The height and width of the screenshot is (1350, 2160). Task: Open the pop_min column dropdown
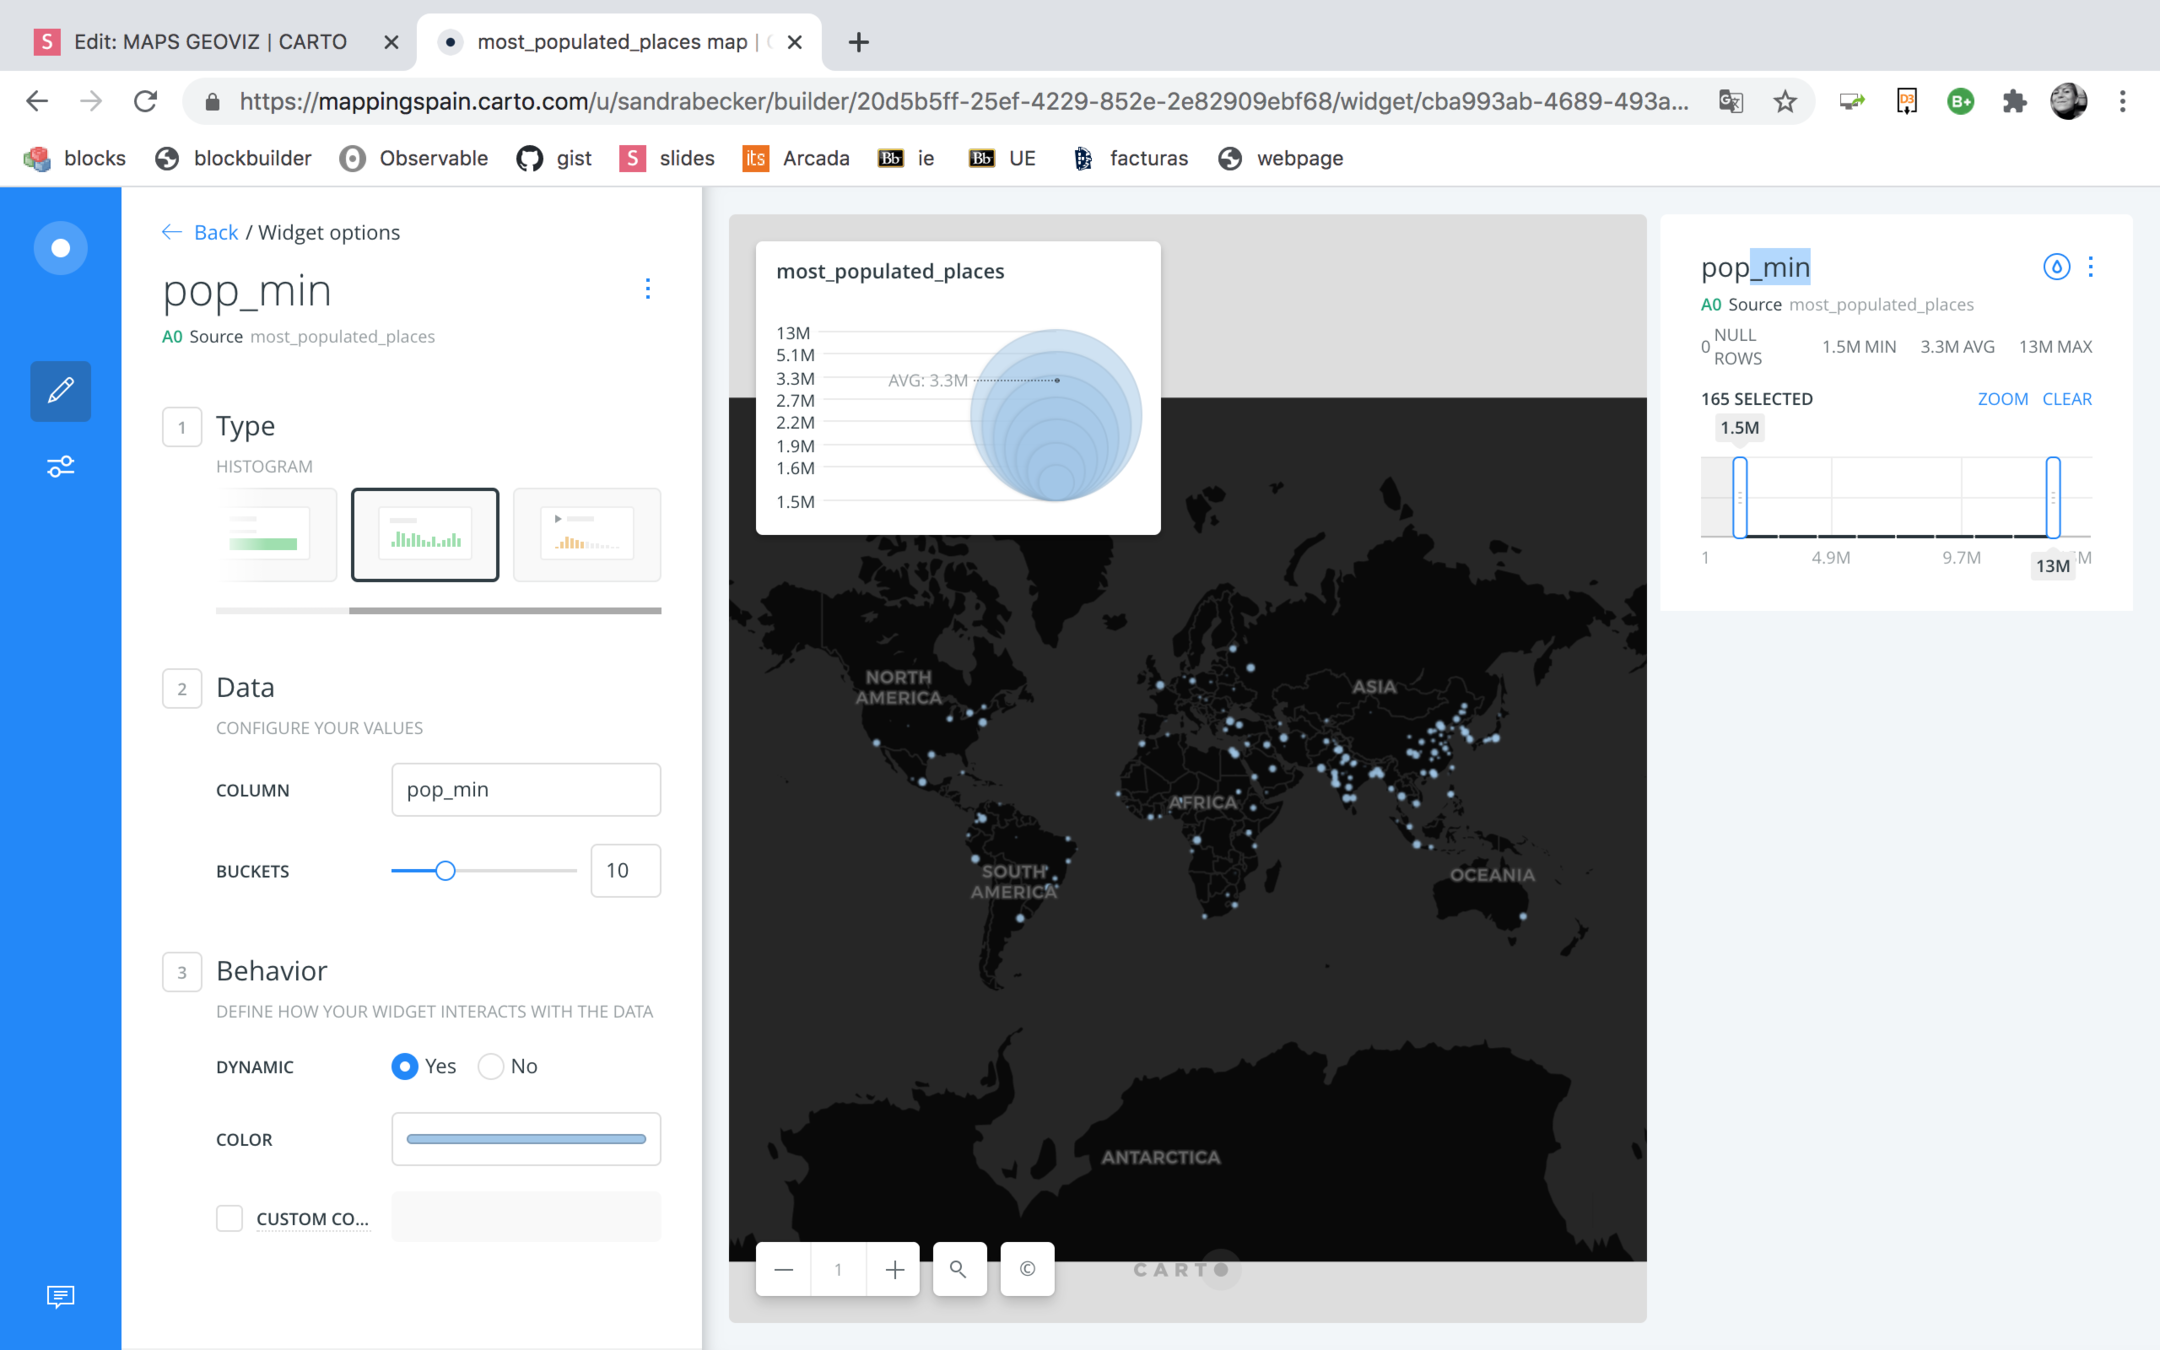pyautogui.click(x=526, y=789)
